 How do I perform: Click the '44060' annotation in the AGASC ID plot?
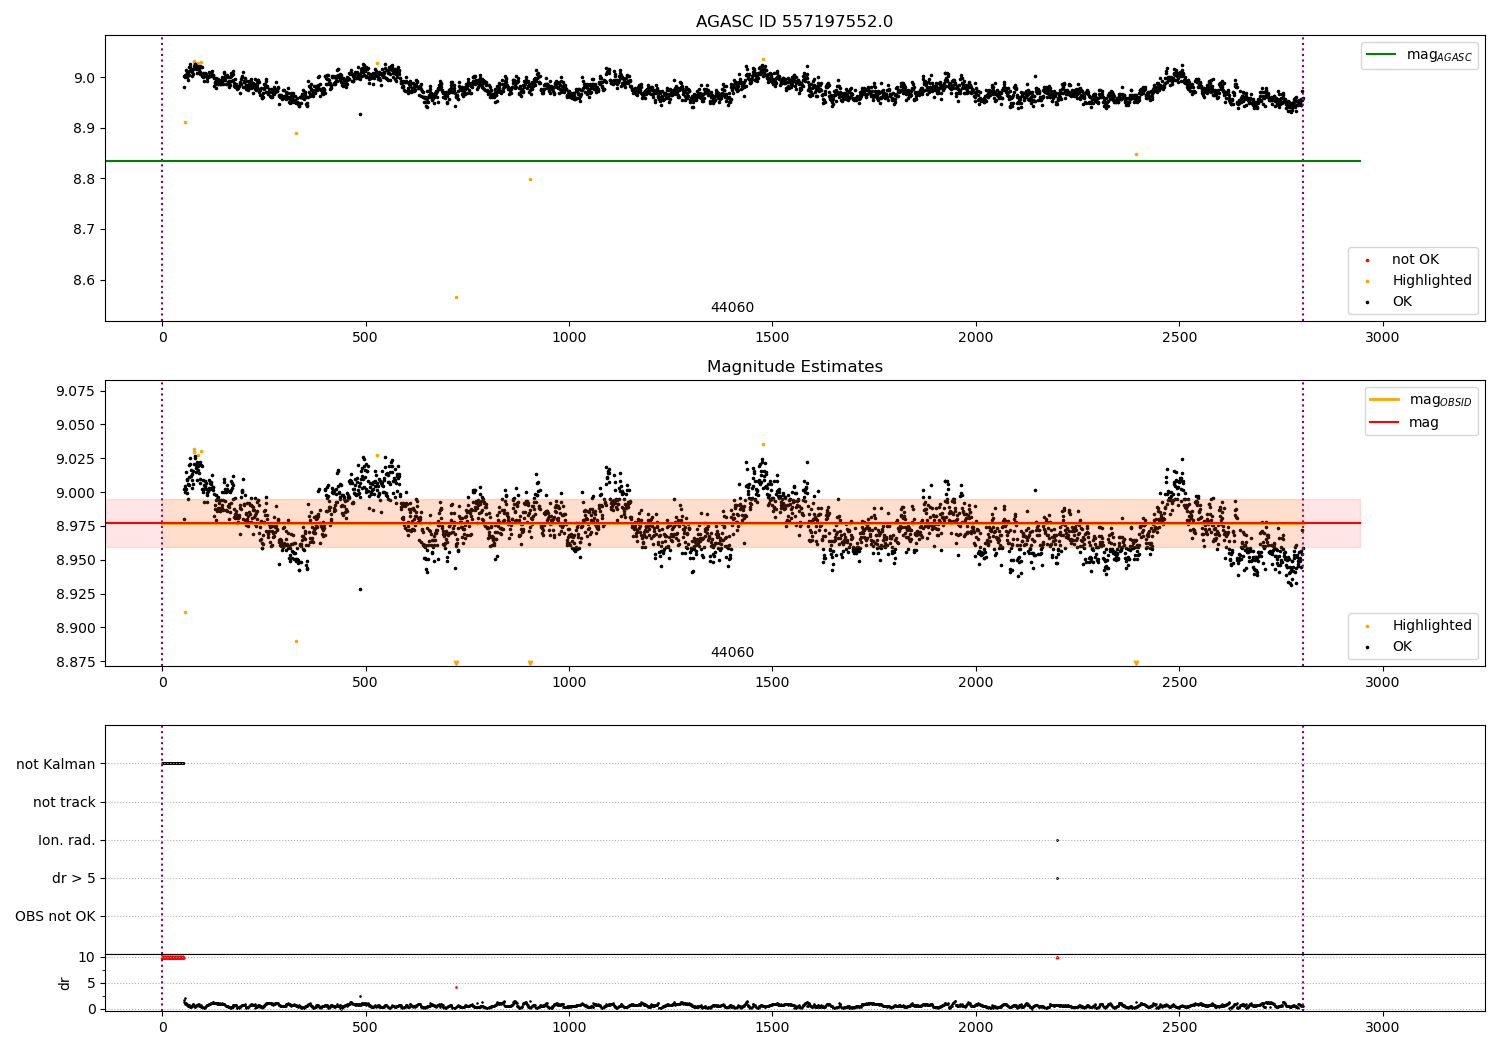732,308
